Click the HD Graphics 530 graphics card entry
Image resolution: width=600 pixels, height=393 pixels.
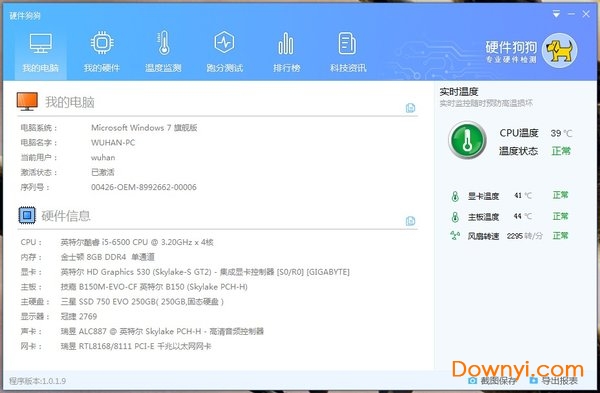tap(205, 272)
